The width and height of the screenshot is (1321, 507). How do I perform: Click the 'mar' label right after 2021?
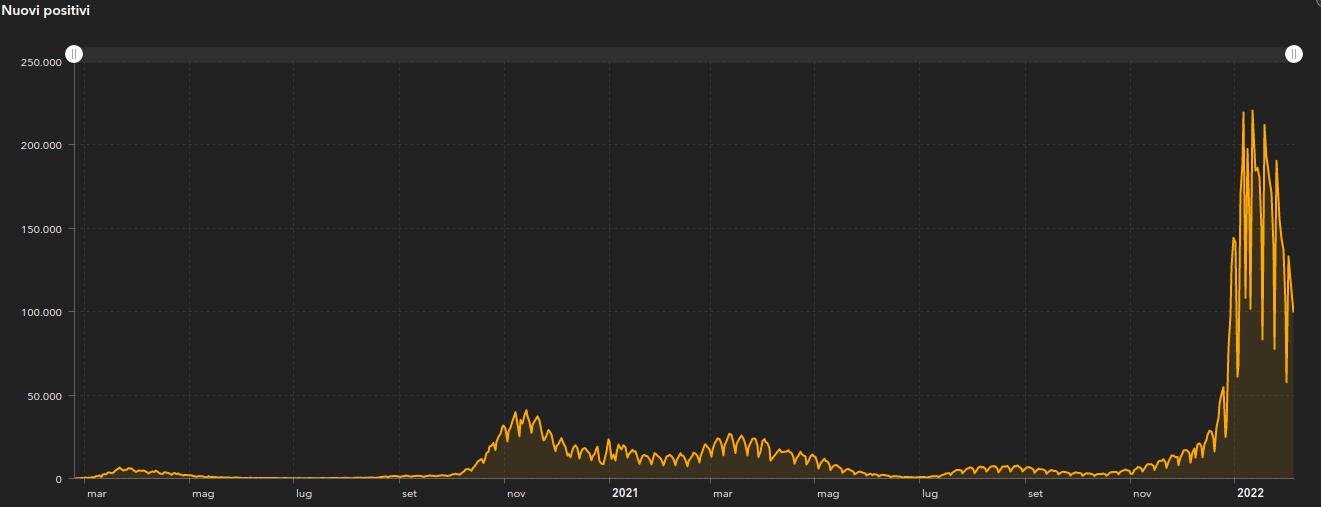click(722, 493)
